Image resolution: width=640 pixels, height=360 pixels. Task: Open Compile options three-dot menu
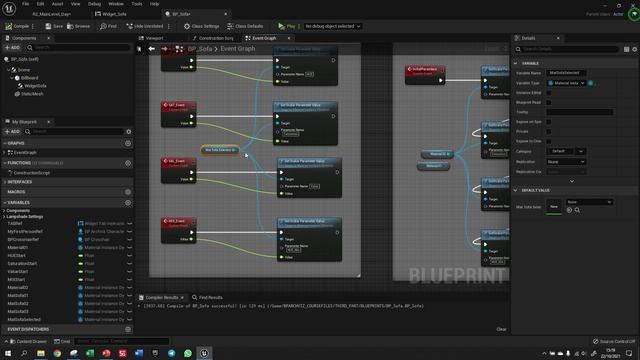click(x=33, y=26)
